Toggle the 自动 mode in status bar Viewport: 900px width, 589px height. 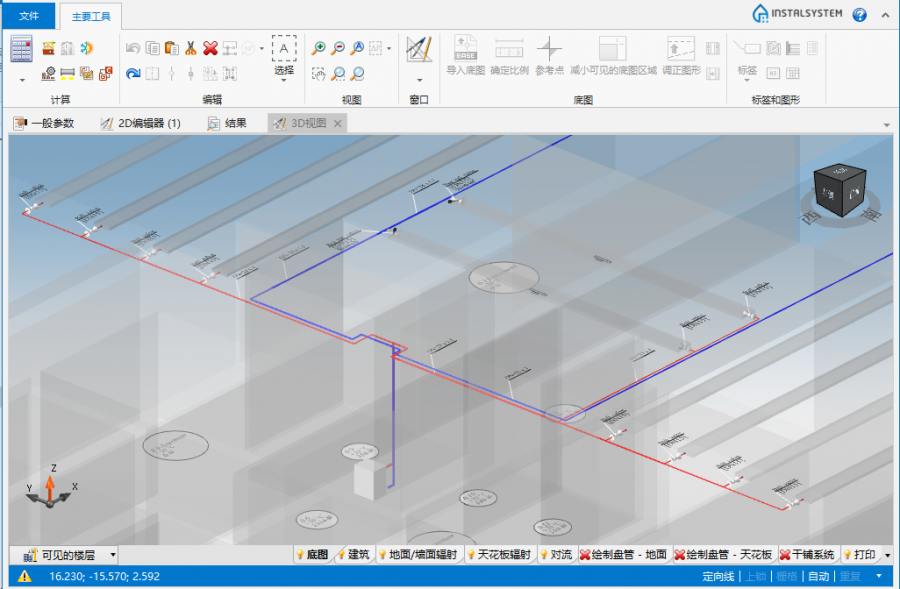point(818,576)
